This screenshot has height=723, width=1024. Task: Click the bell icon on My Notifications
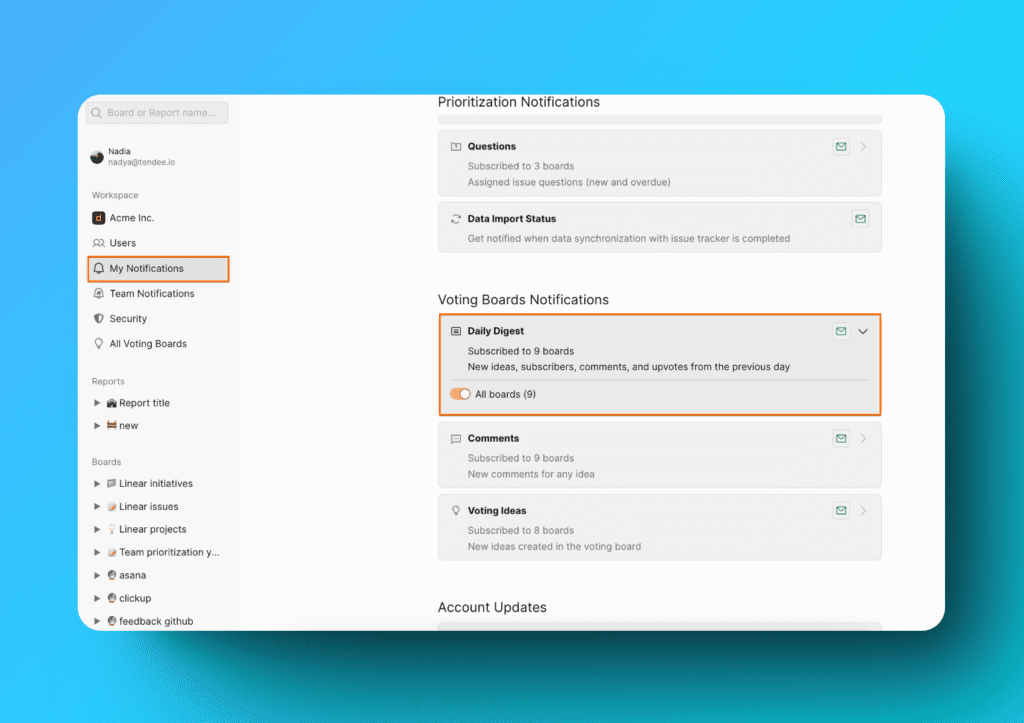[x=97, y=268]
